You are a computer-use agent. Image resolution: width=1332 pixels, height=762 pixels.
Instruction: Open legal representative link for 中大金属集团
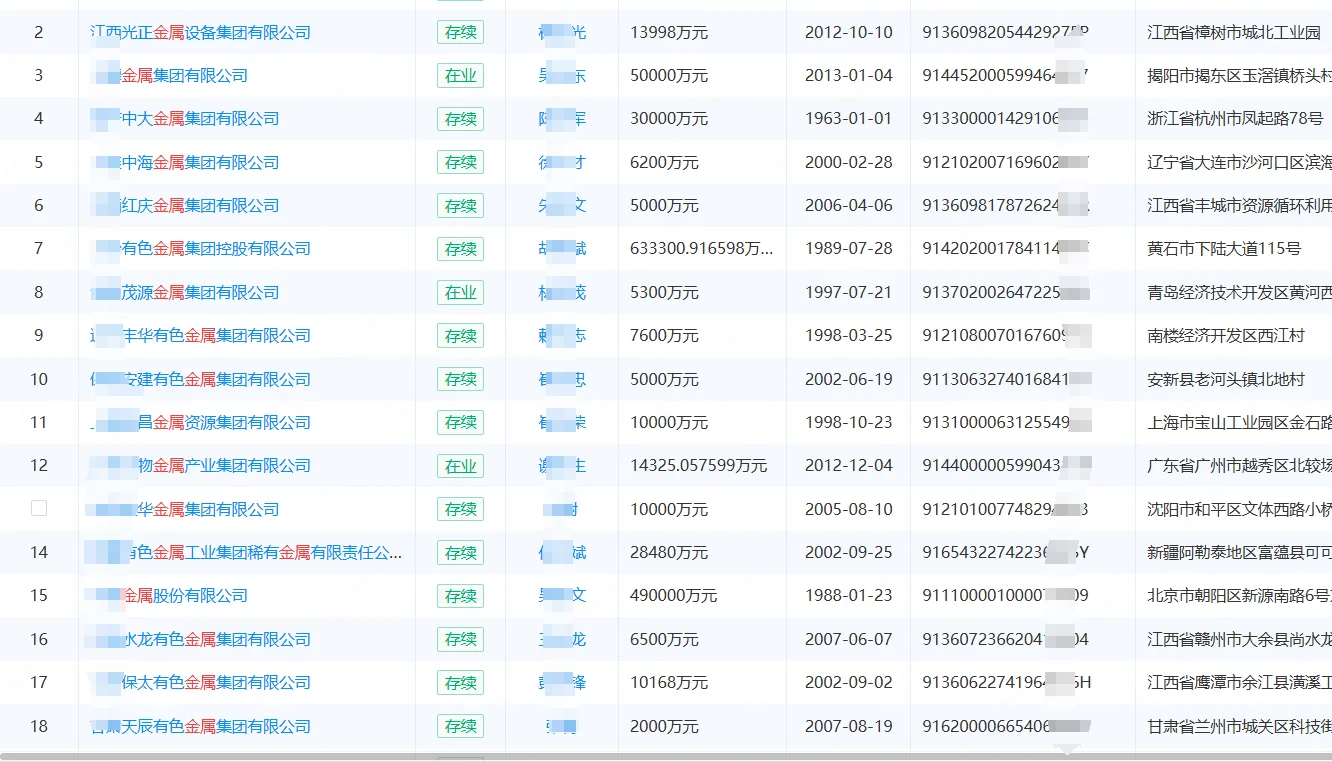pos(562,118)
